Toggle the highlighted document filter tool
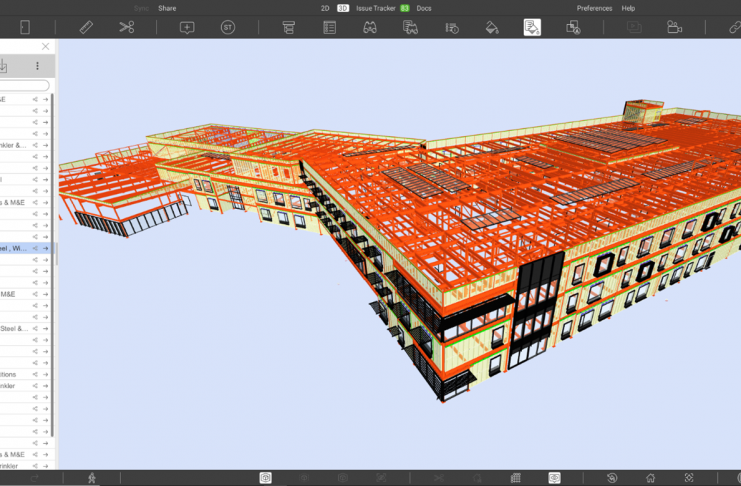This screenshot has width=741, height=486. click(x=532, y=27)
